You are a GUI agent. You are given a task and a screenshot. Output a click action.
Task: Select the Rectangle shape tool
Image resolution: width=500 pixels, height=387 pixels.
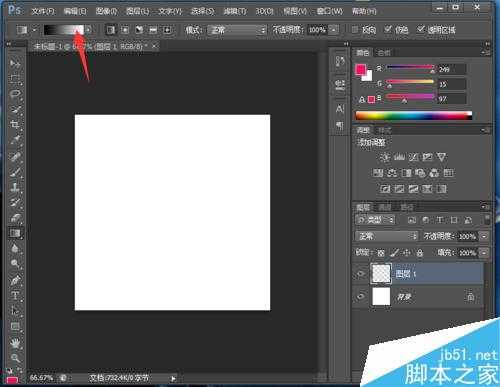15,326
